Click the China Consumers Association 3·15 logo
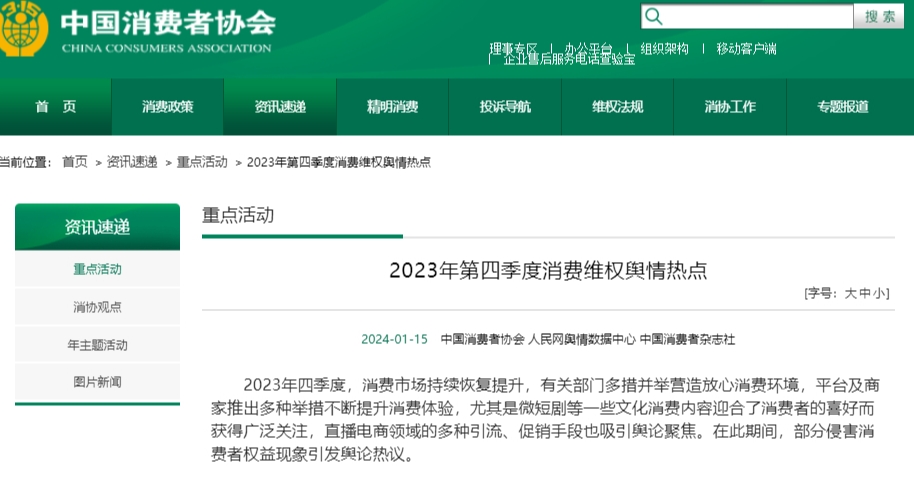914x479 pixels. pyautogui.click(x=24, y=27)
